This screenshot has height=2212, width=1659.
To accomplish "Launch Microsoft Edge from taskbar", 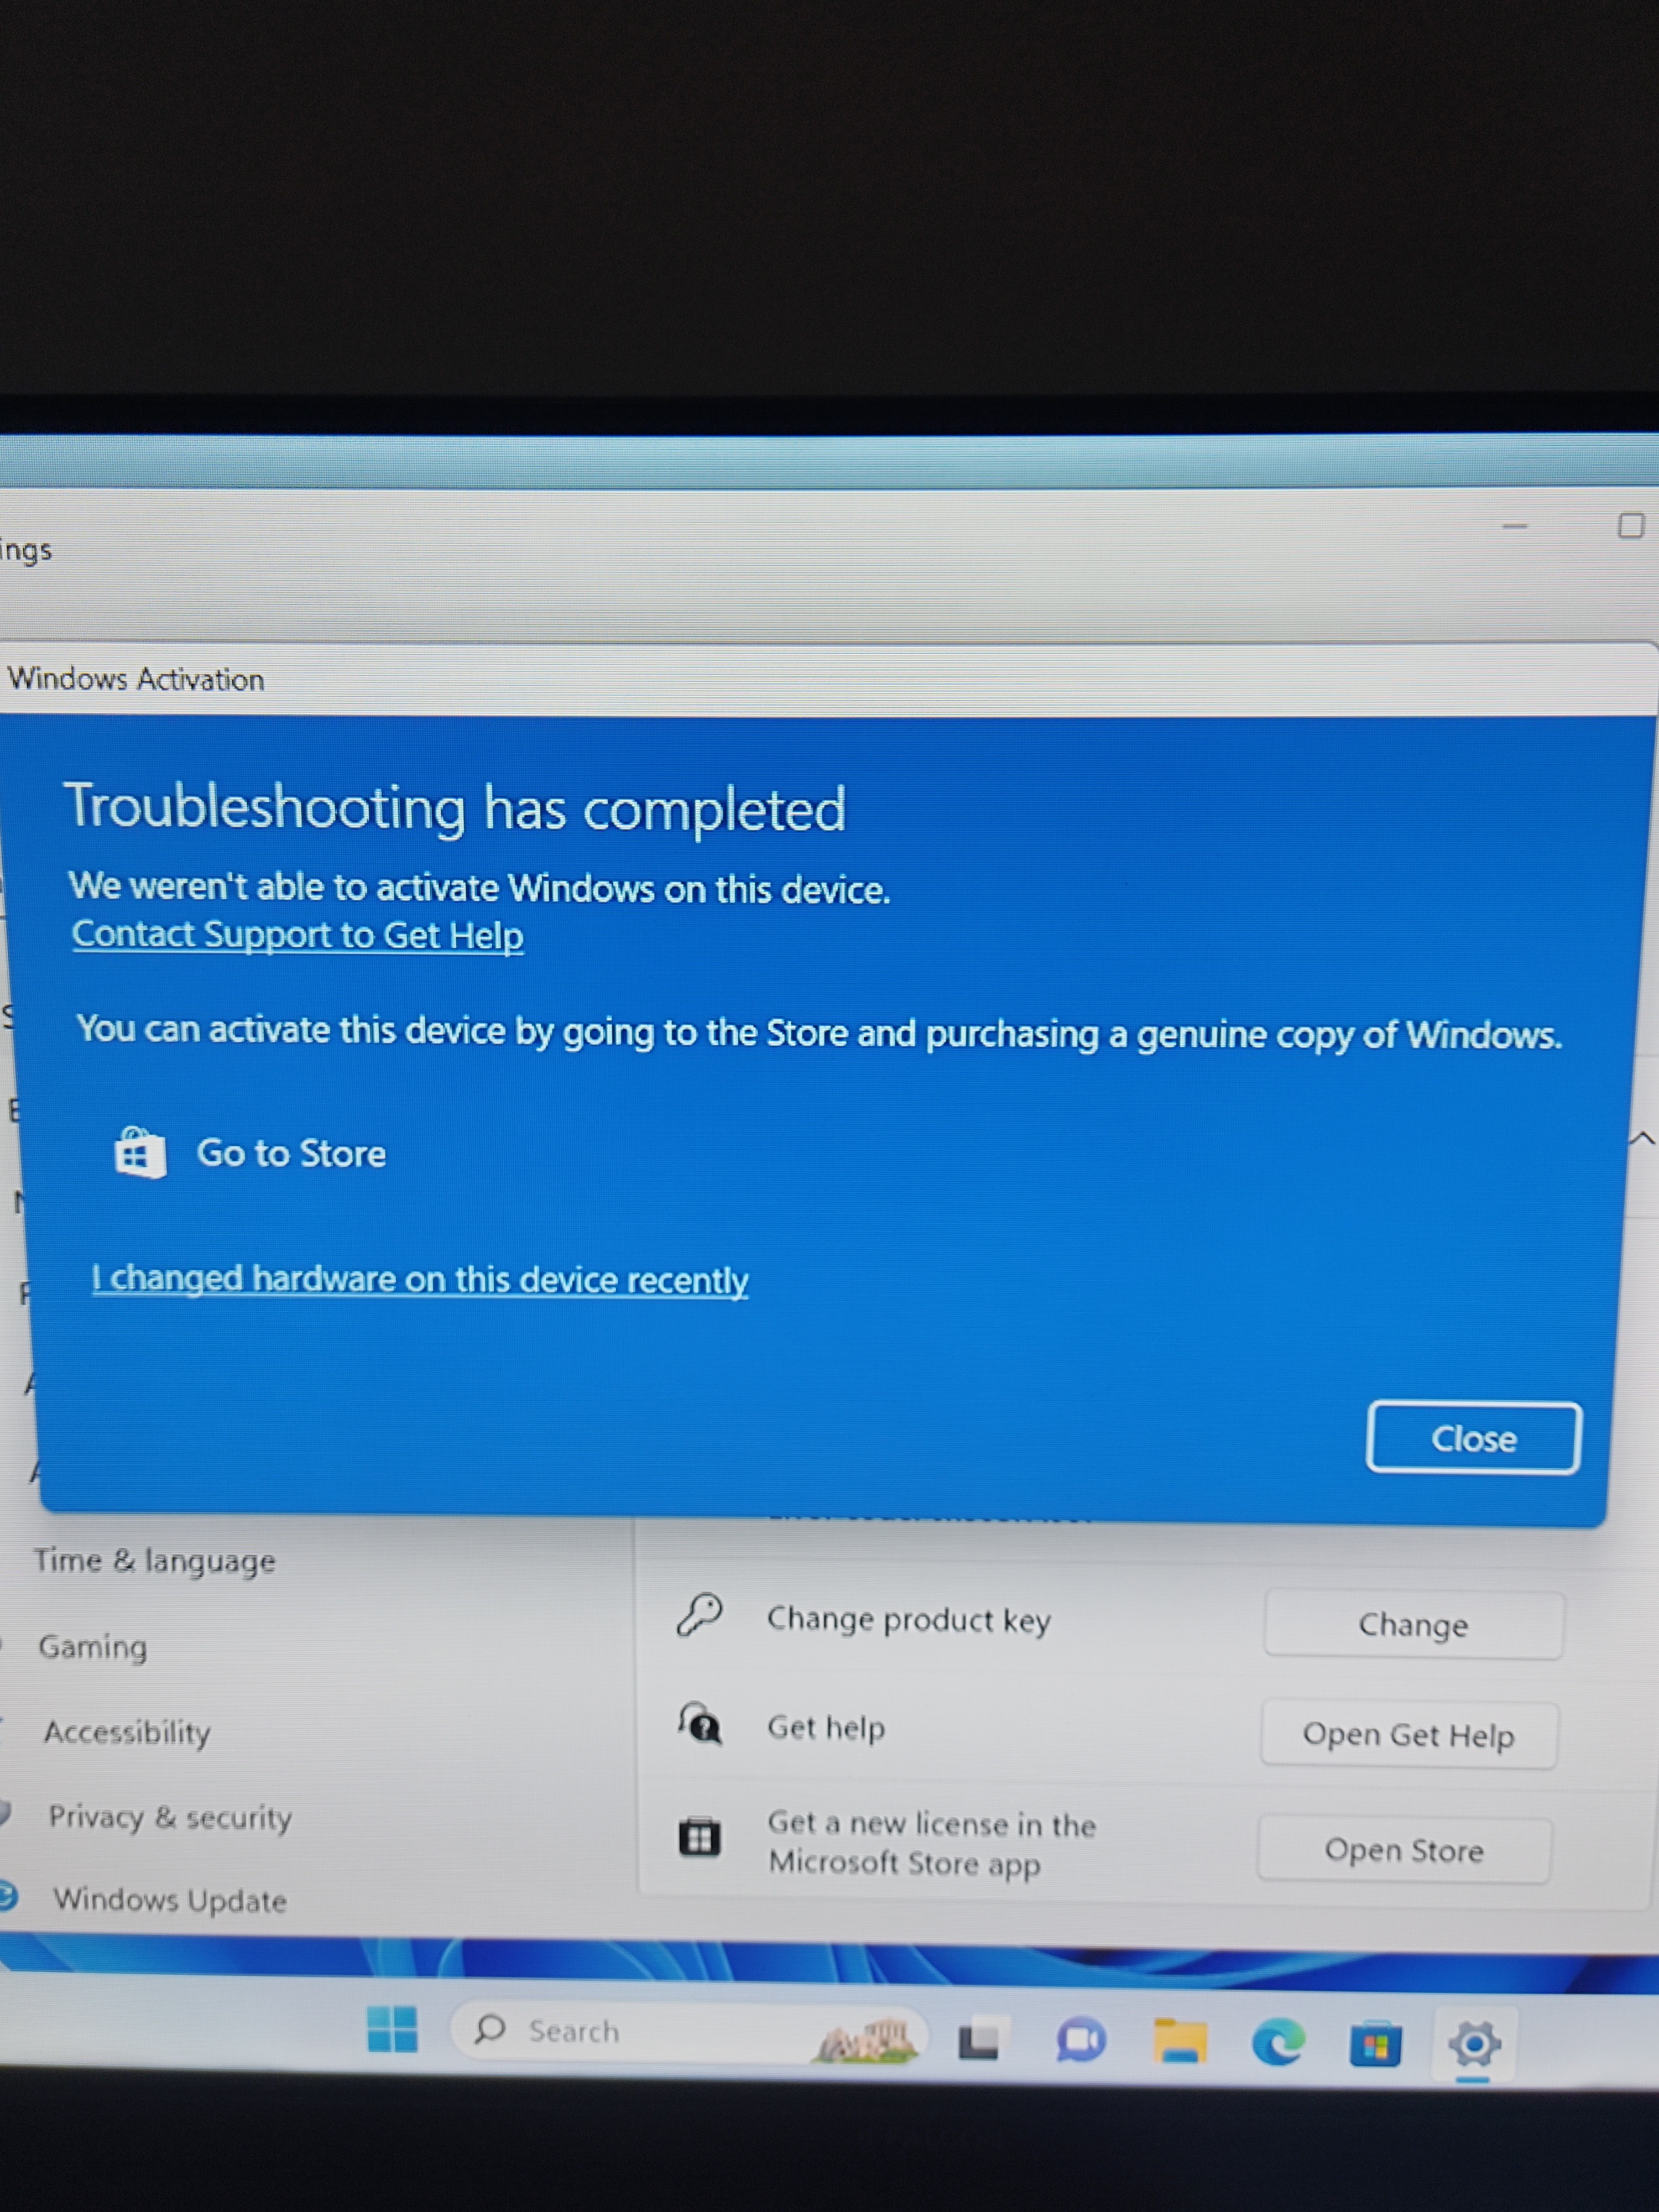I will tap(1278, 2042).
